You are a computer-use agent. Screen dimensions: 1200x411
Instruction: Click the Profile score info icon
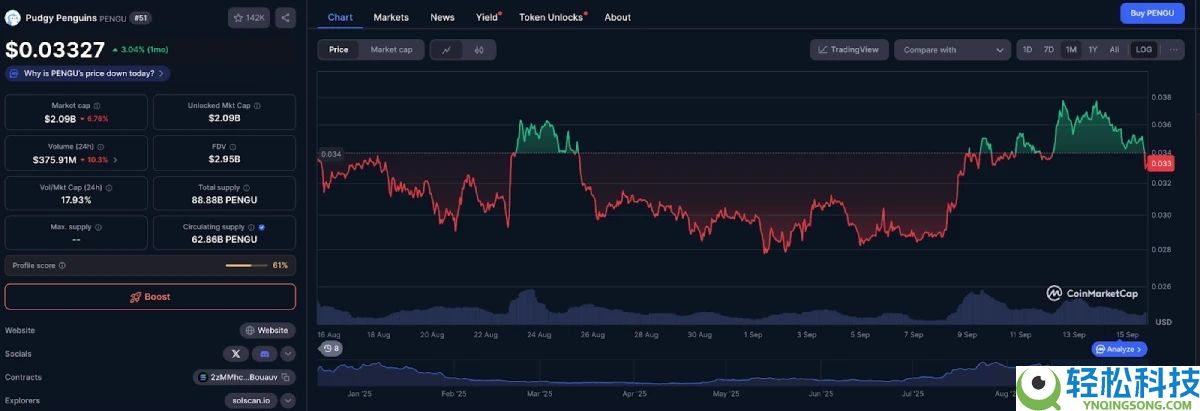[62, 265]
